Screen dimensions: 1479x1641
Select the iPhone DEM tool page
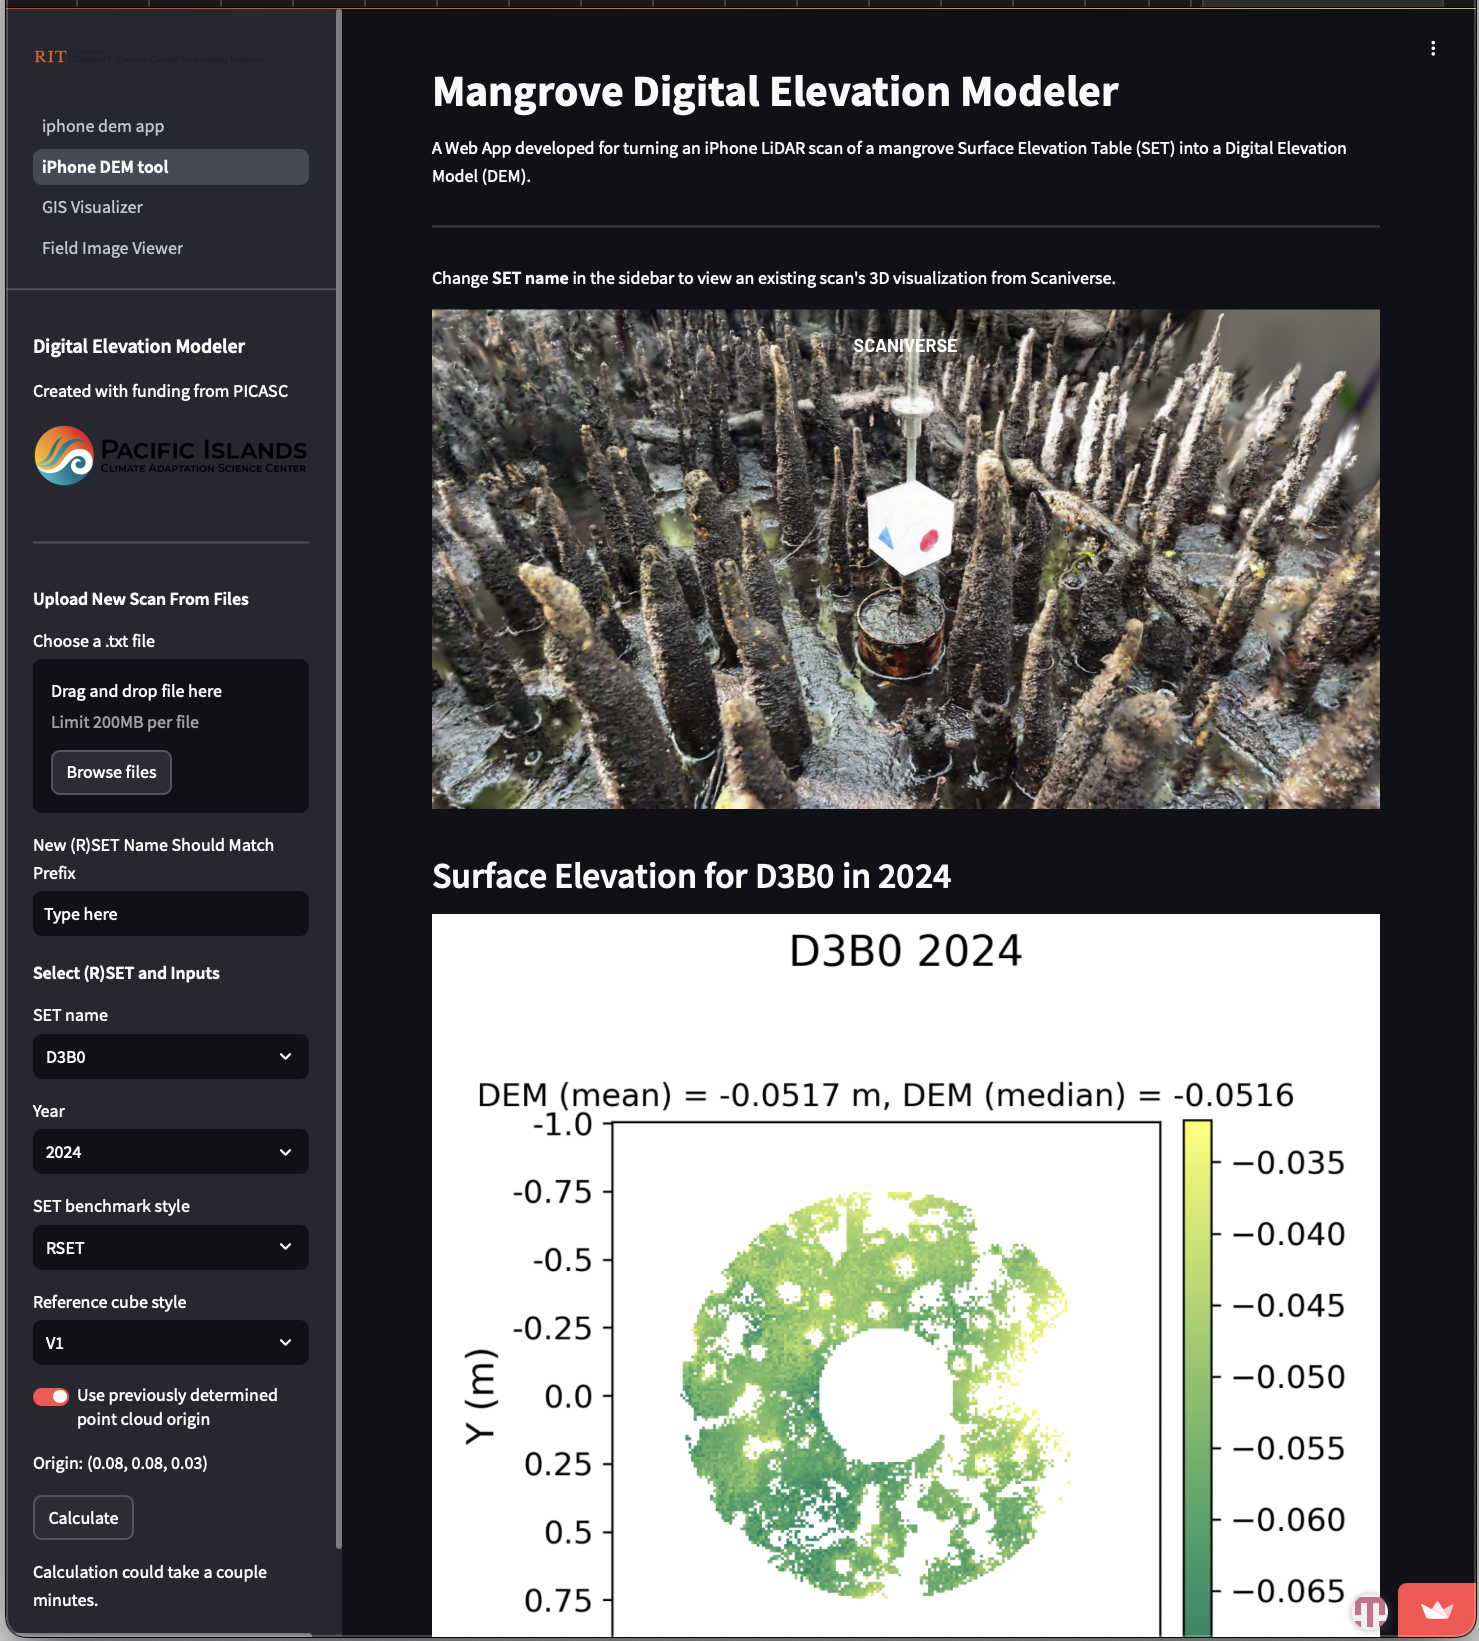(x=105, y=167)
